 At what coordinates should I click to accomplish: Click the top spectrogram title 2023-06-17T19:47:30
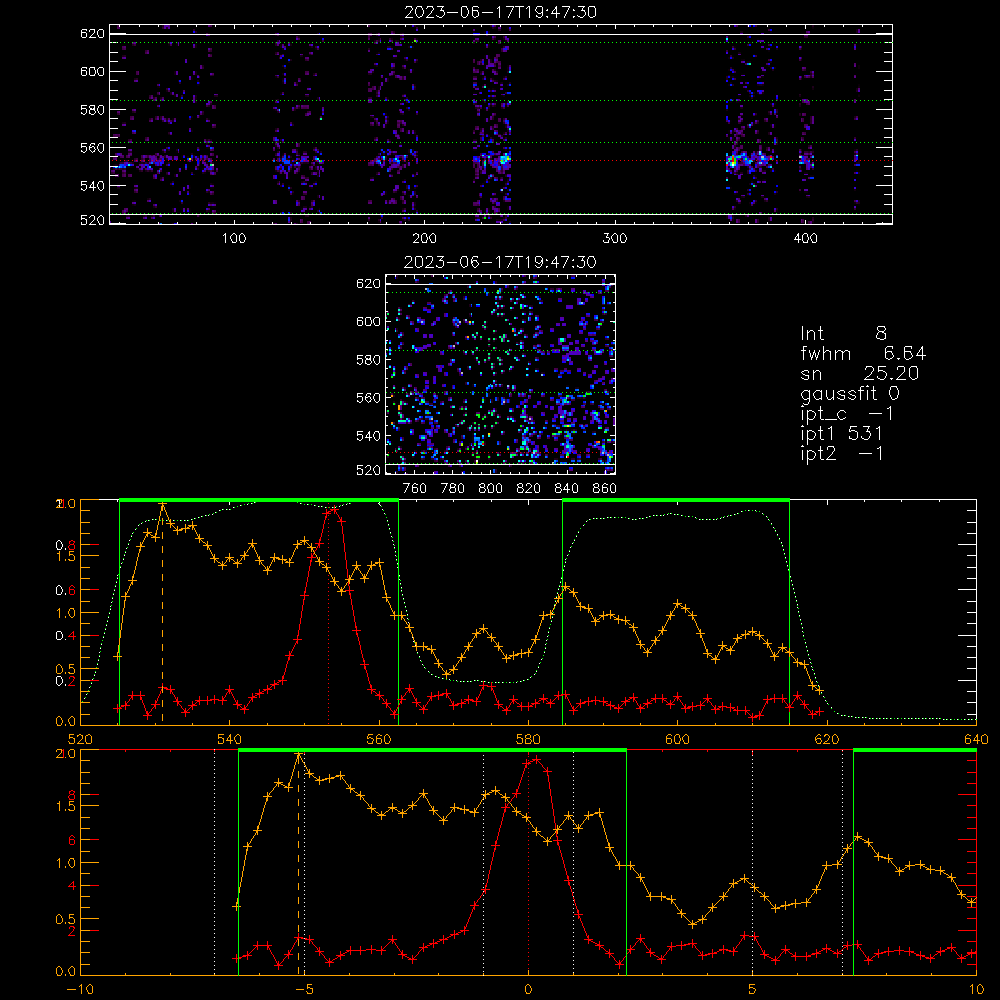(x=501, y=12)
